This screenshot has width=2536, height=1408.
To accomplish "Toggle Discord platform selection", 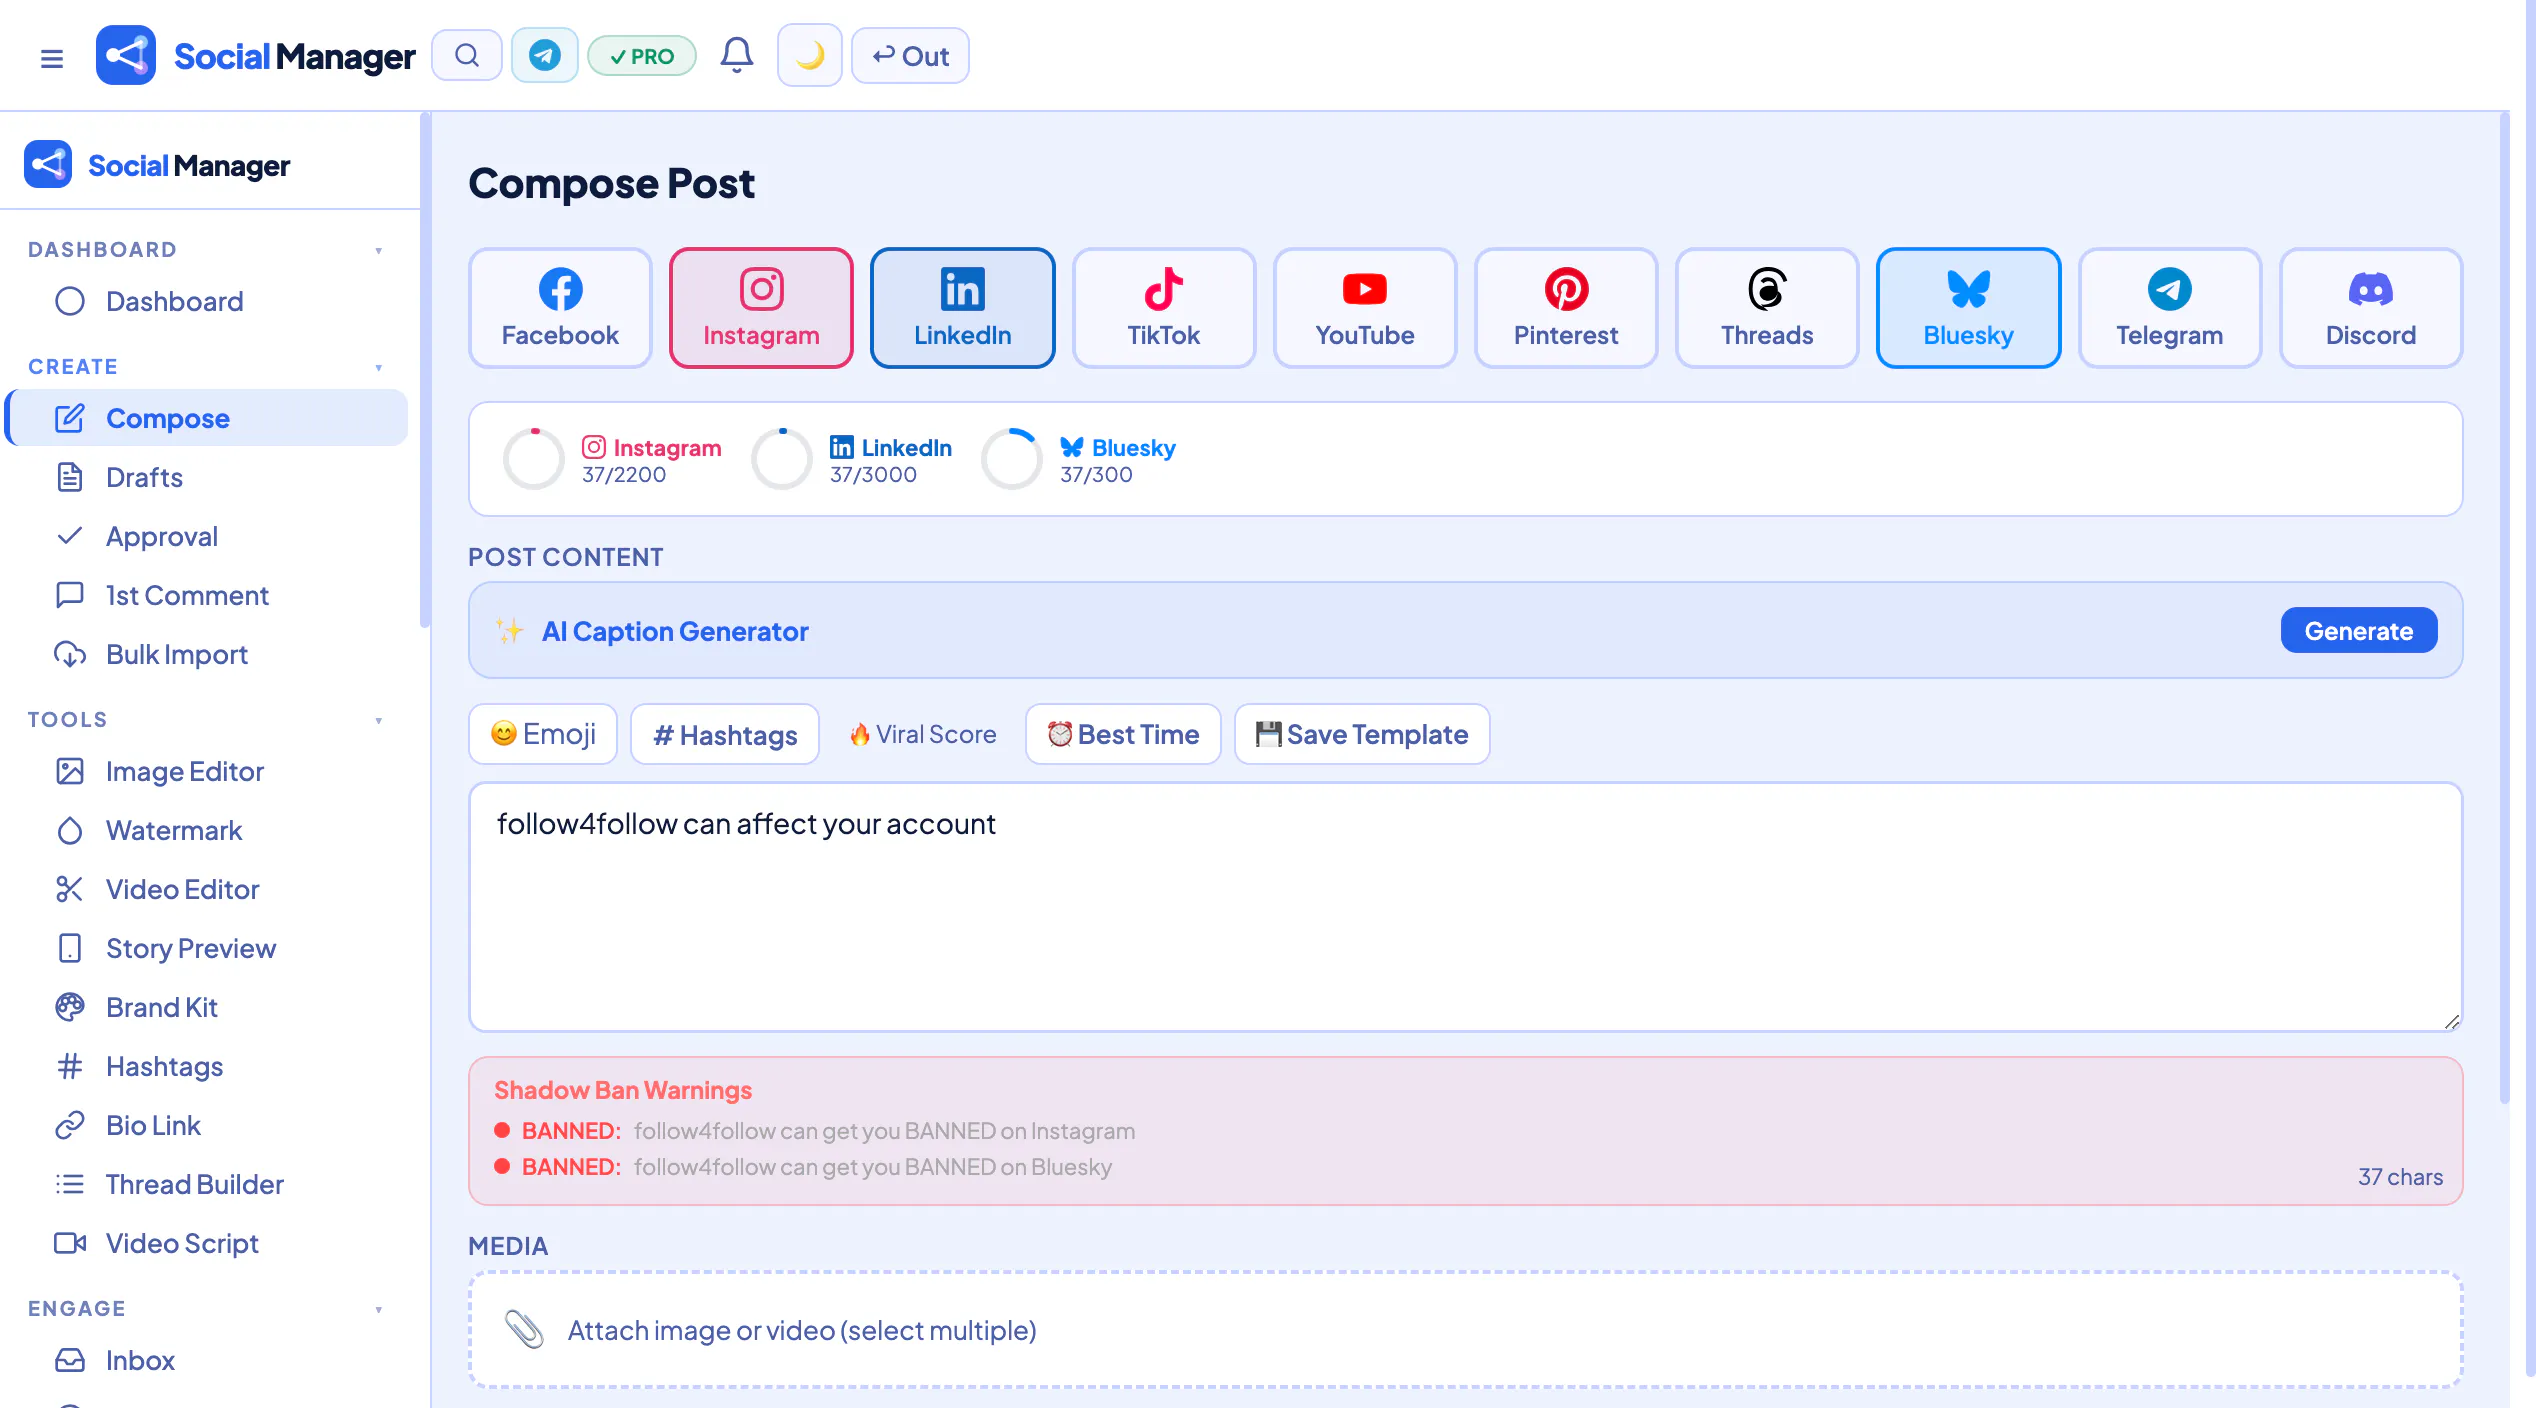I will click(x=2371, y=308).
